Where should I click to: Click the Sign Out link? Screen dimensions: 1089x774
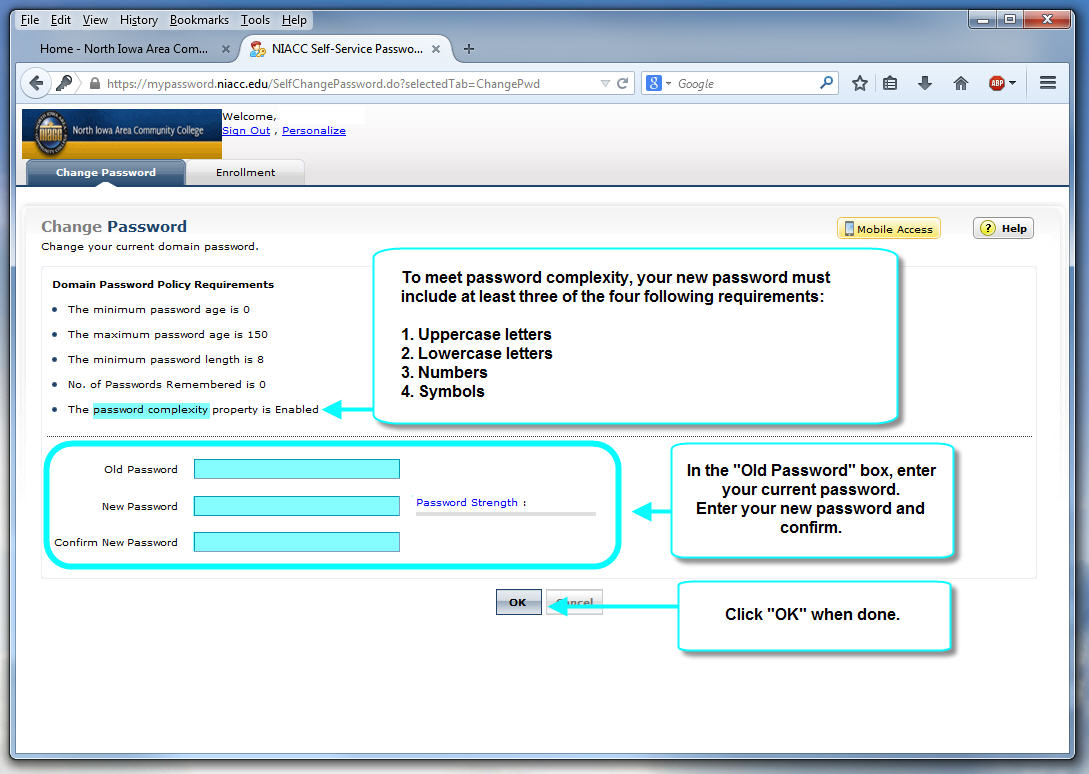245,130
